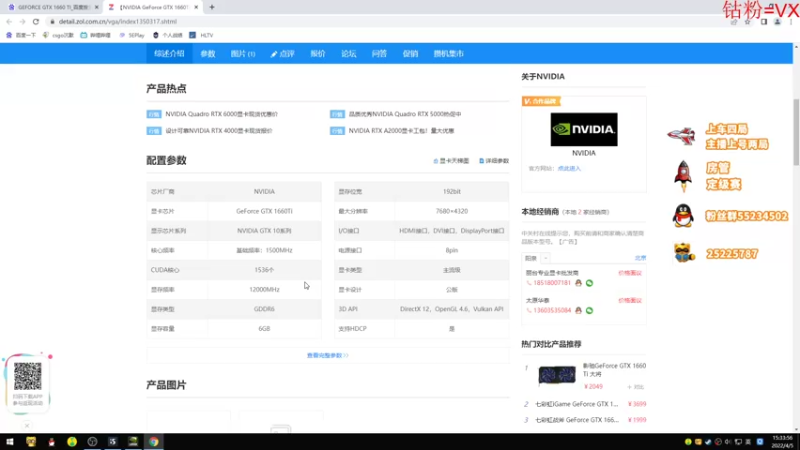
Task: Click the NVIDIA brand logo image
Action: coord(584,130)
